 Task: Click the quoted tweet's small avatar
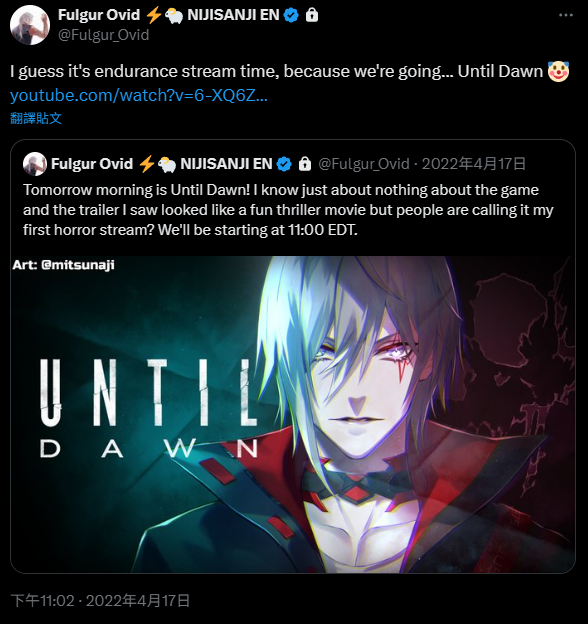pyautogui.click(x=35, y=164)
